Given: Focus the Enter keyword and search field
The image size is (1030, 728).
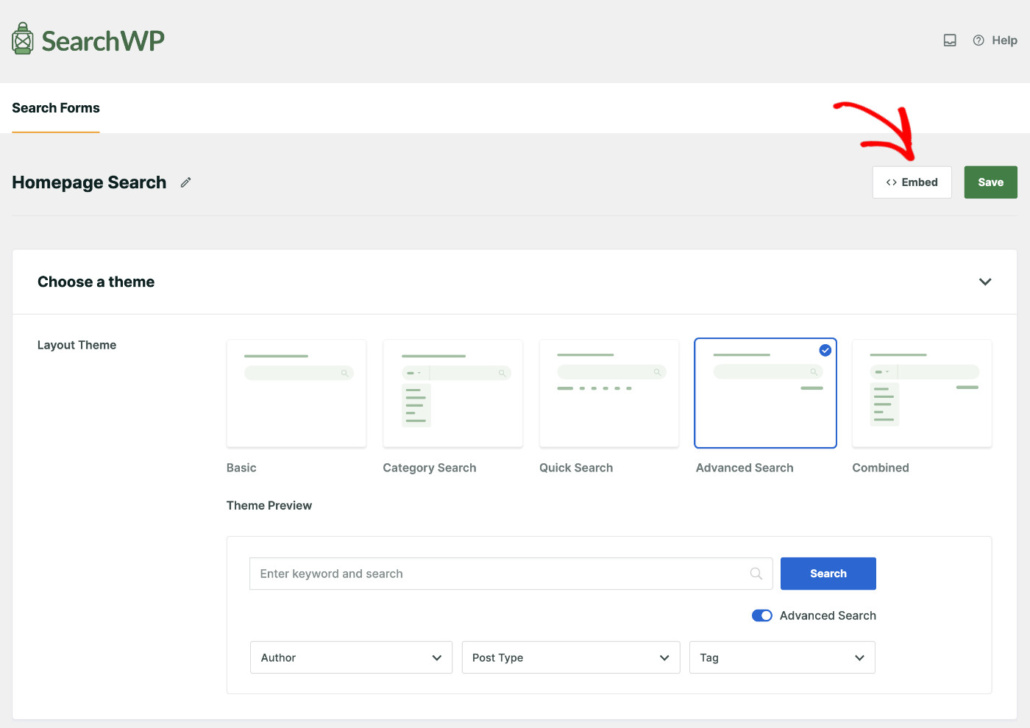Looking at the screenshot, I should 510,574.
